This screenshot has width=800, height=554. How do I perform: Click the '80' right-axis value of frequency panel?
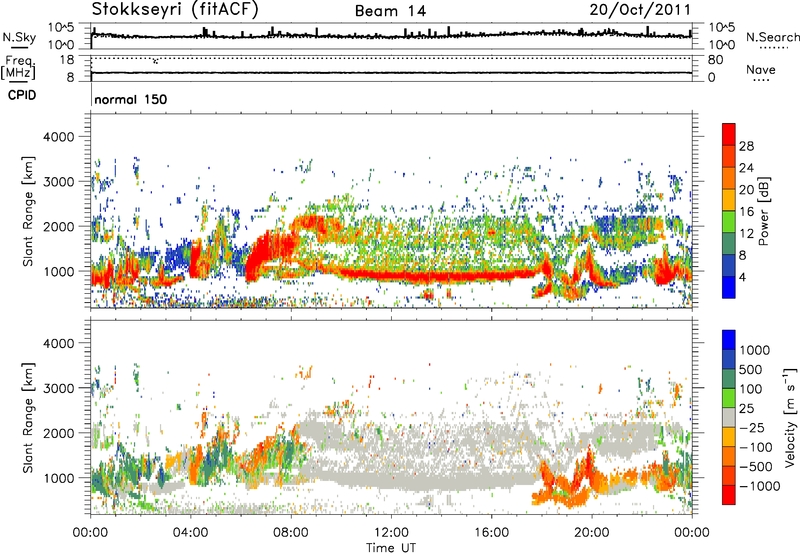(x=715, y=60)
